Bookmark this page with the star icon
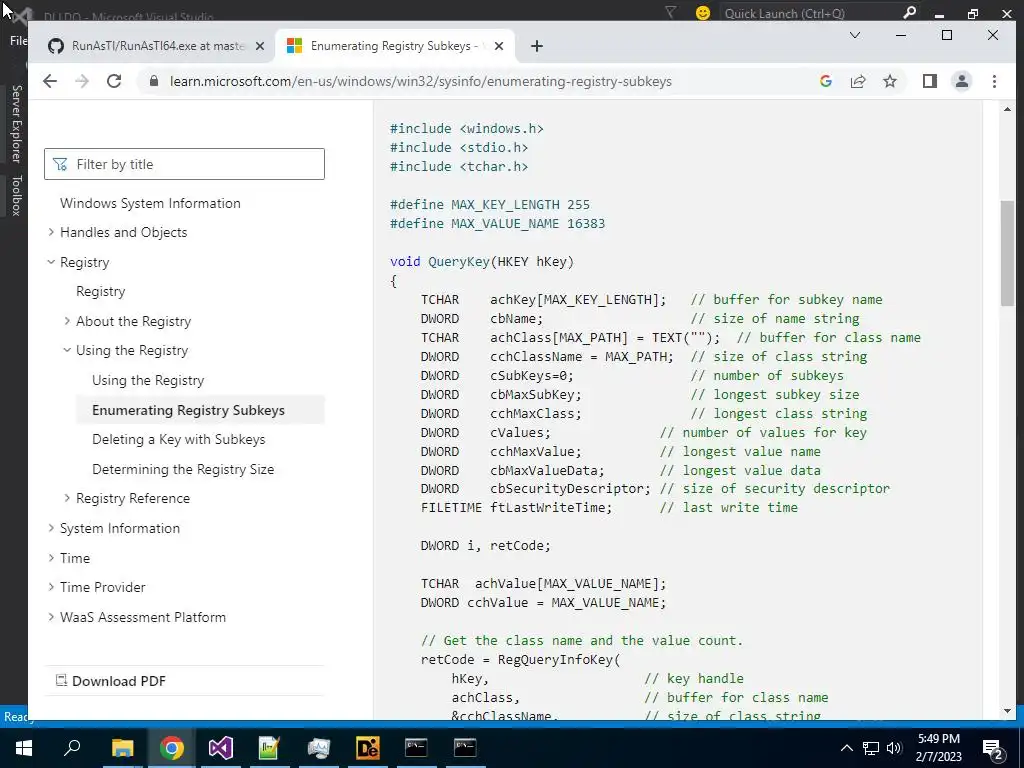 tap(889, 81)
